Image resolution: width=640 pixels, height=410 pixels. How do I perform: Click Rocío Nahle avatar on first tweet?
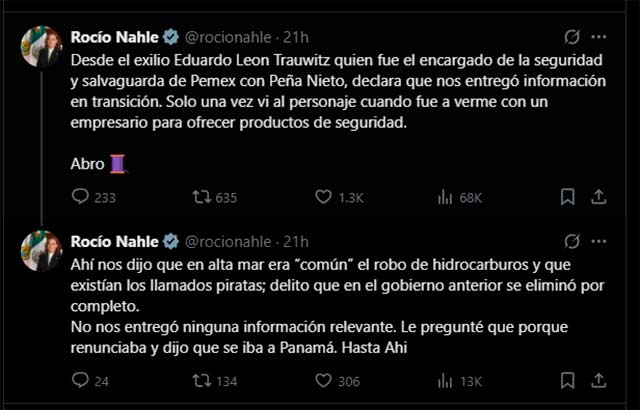click(42, 47)
